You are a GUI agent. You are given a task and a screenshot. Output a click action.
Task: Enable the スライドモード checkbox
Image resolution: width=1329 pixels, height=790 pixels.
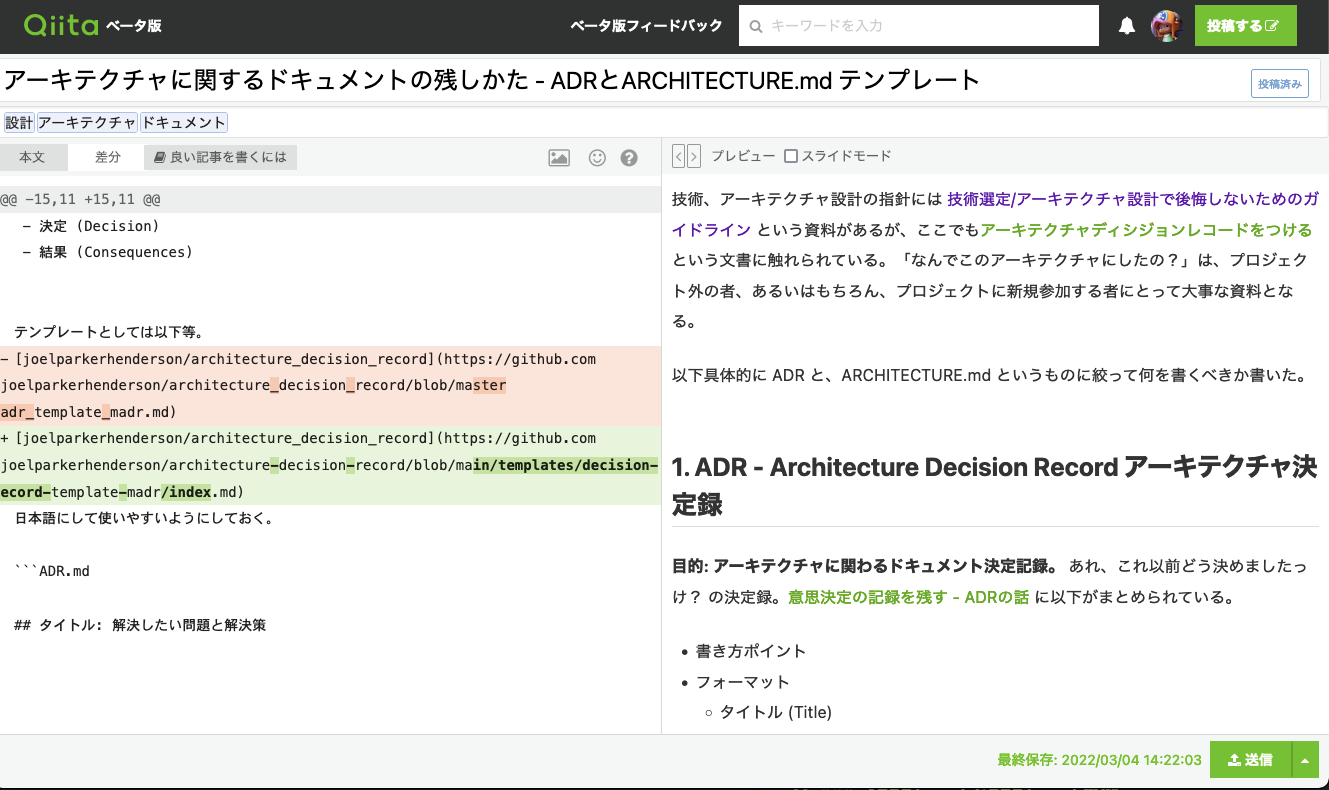[x=791, y=156]
